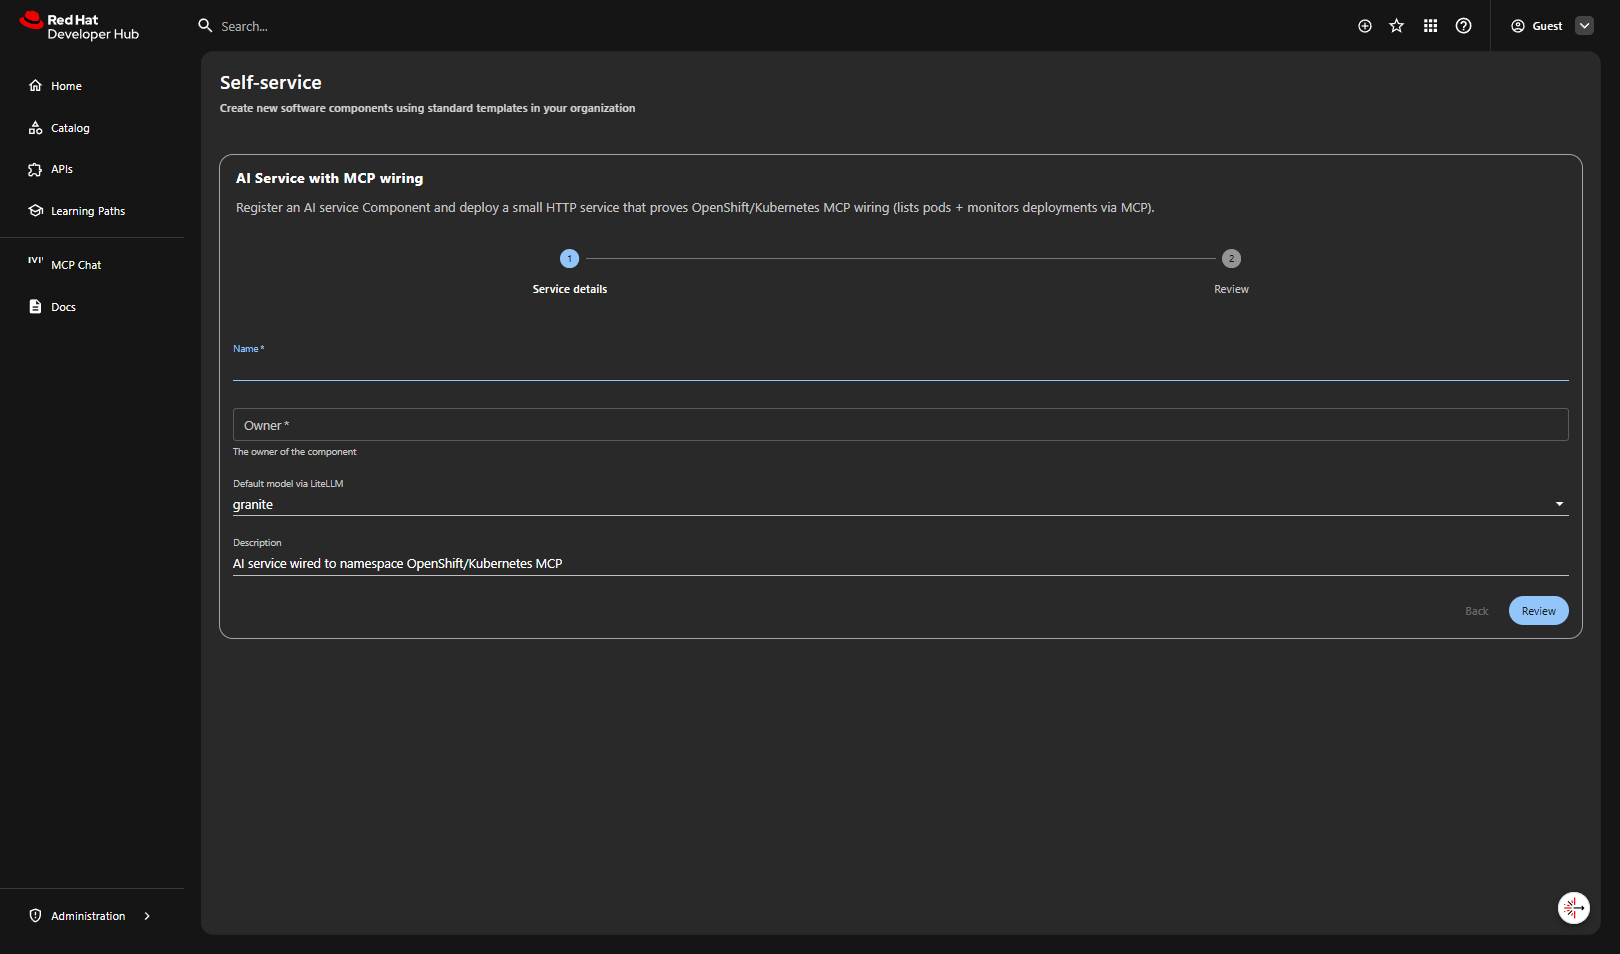The width and height of the screenshot is (1620, 954).
Task: Click the Learning Paths graduation cap icon
Action: [x=36, y=211]
